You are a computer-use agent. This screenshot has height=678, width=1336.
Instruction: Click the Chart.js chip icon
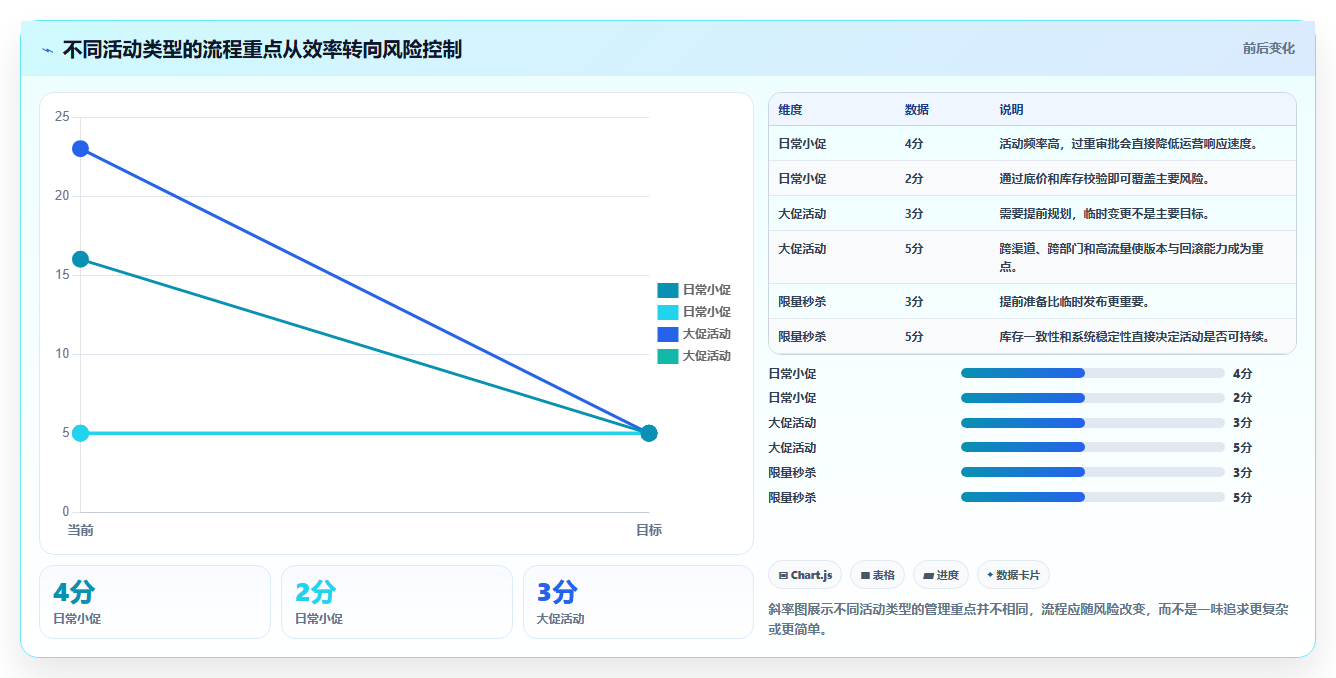[783, 575]
